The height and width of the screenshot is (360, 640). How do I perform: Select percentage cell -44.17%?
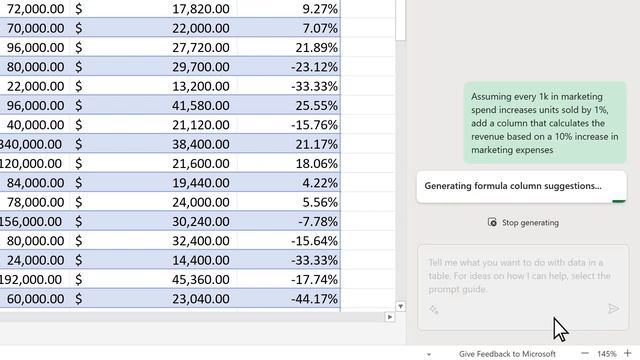(289, 299)
